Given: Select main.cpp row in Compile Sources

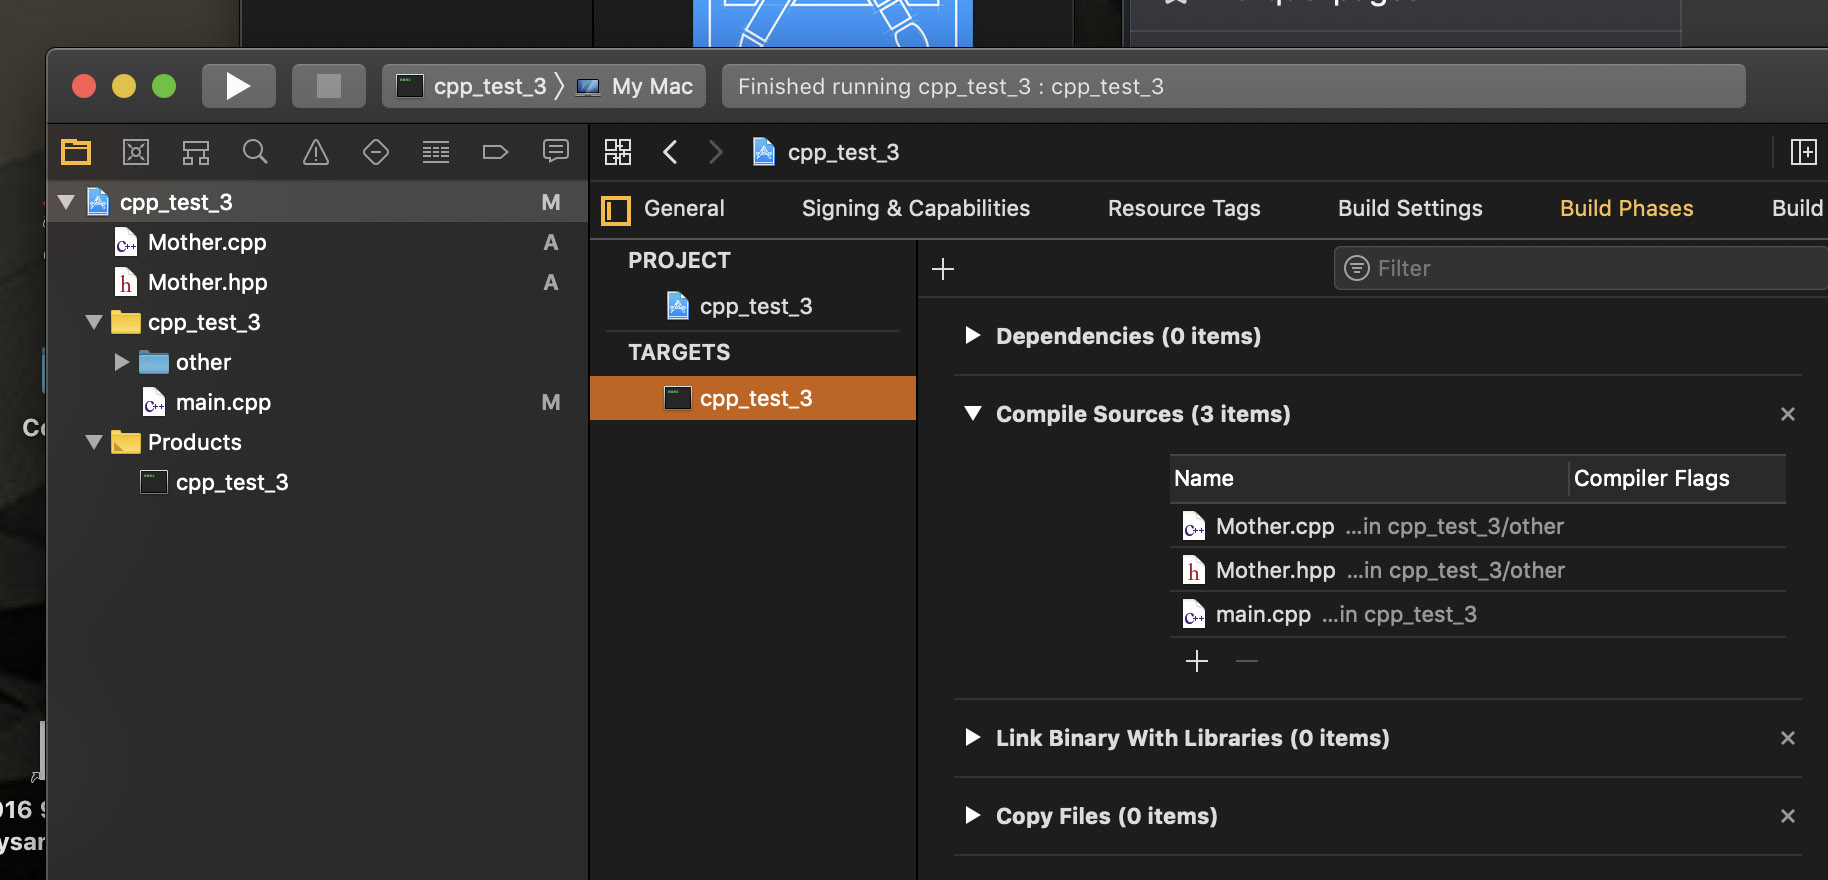Looking at the screenshot, I should click(1478, 614).
